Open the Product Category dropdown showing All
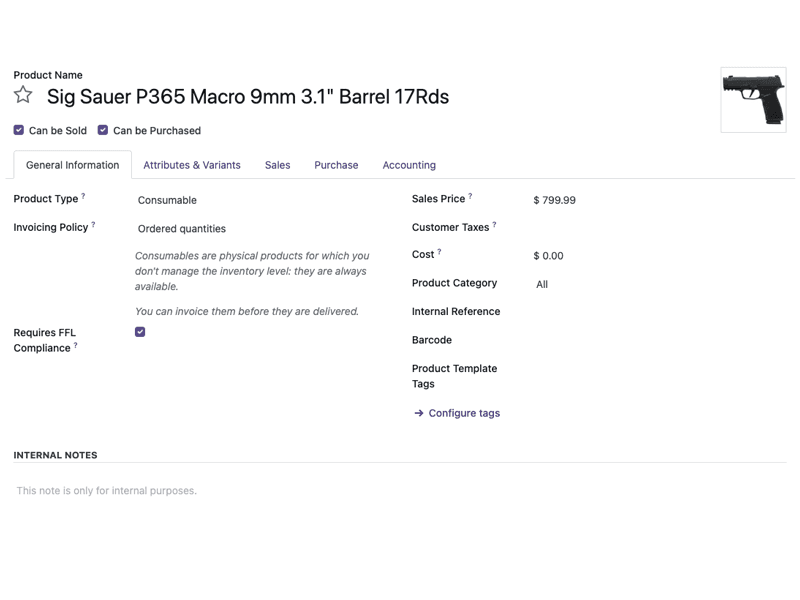This screenshot has width=800, height=600. tap(650, 284)
